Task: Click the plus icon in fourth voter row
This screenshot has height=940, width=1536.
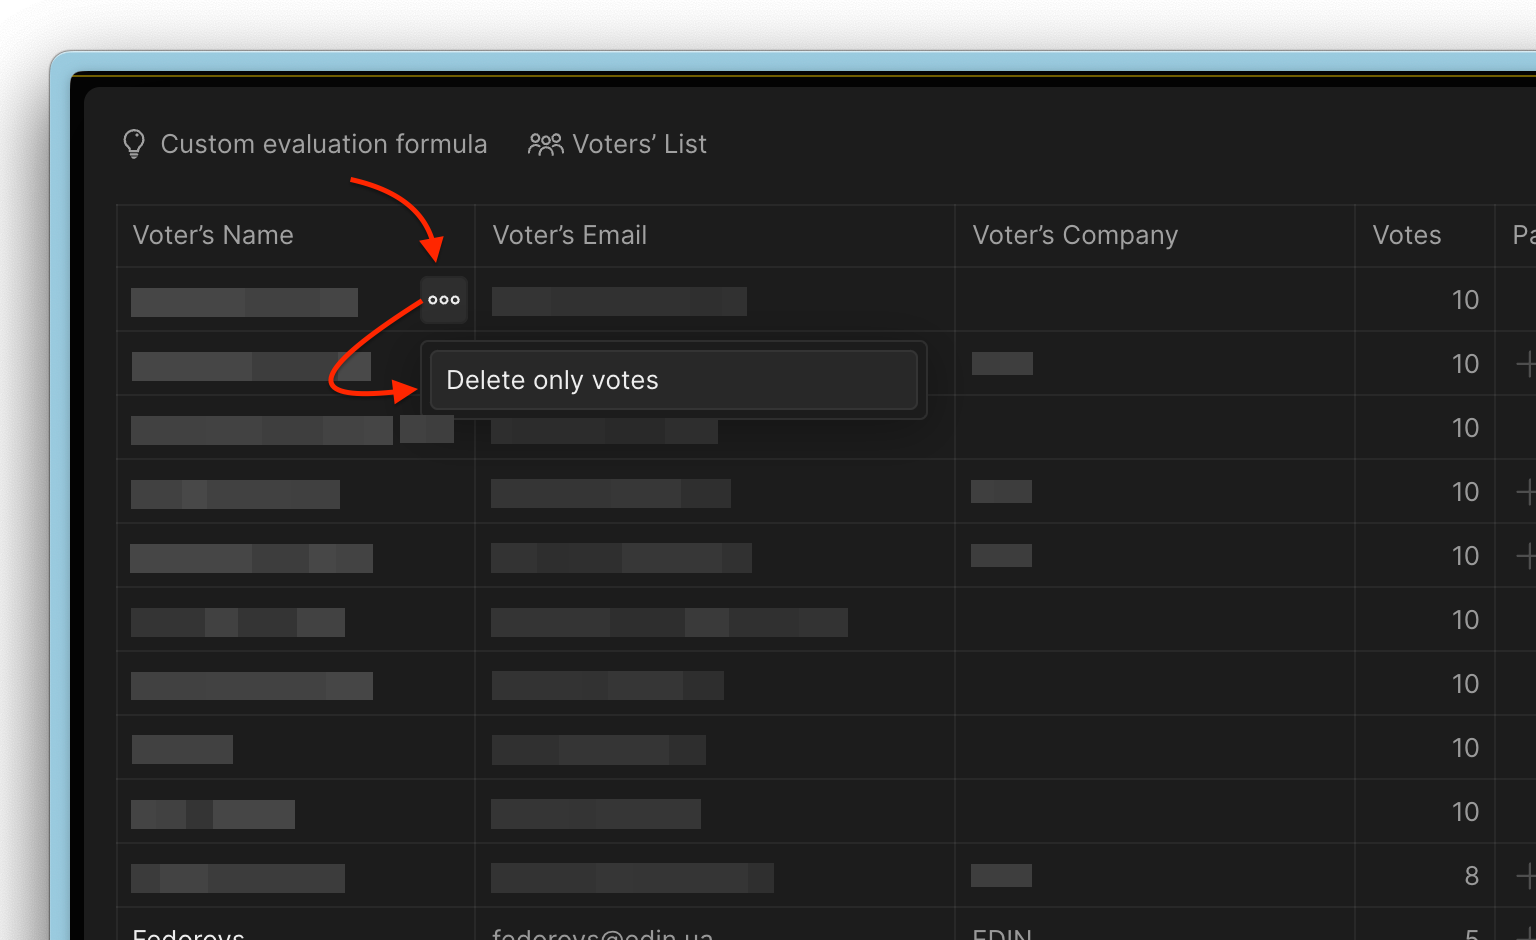Action: tap(1526, 492)
